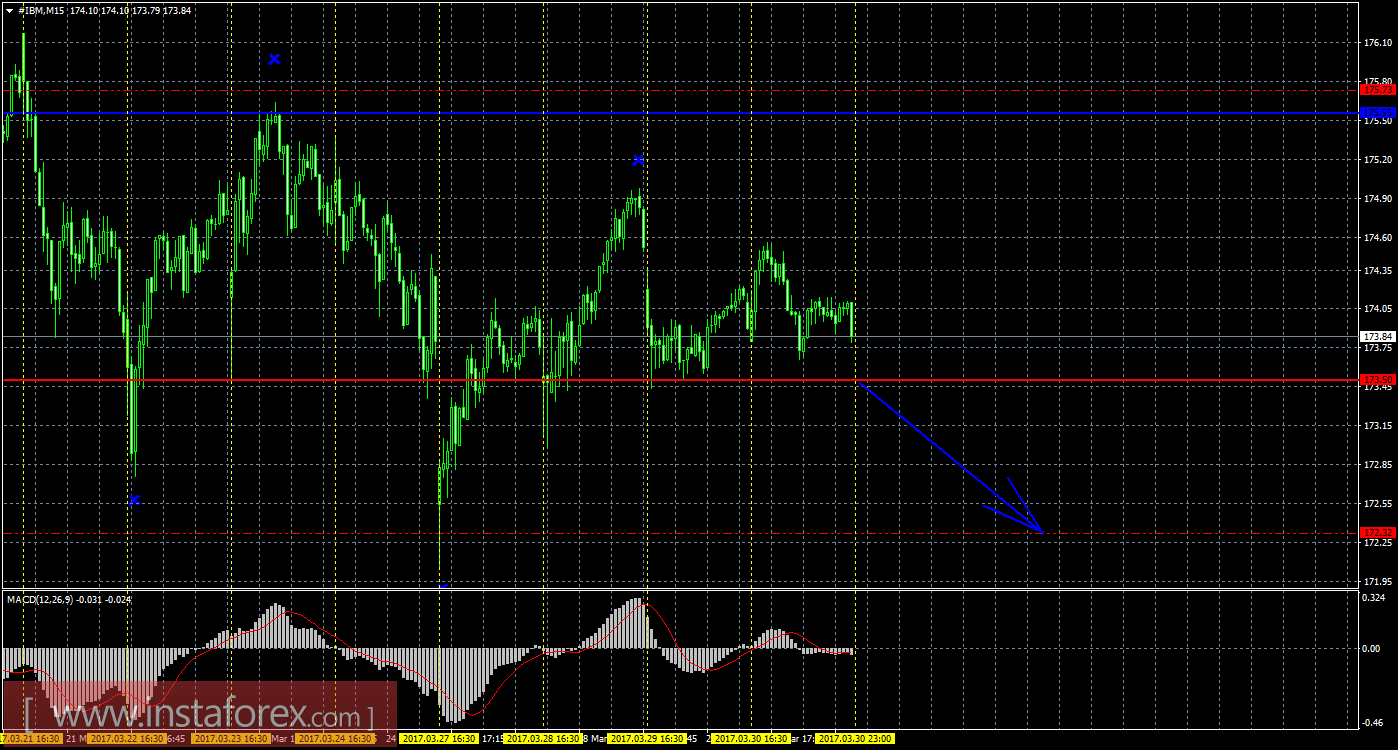Select the 2017.03.24 16:30 date marker

tap(336, 739)
